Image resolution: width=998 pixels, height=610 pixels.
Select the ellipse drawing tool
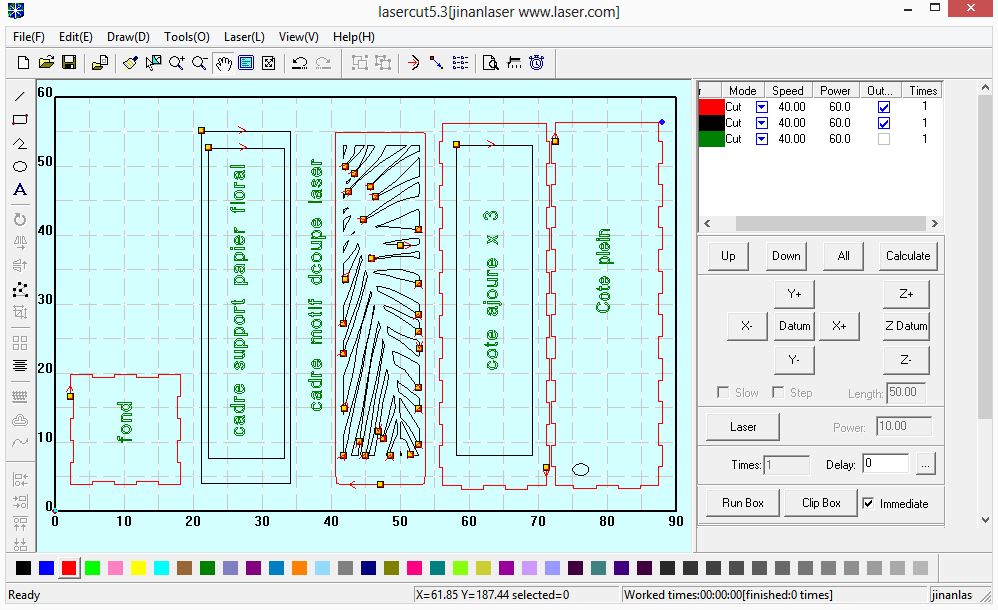pyautogui.click(x=20, y=166)
